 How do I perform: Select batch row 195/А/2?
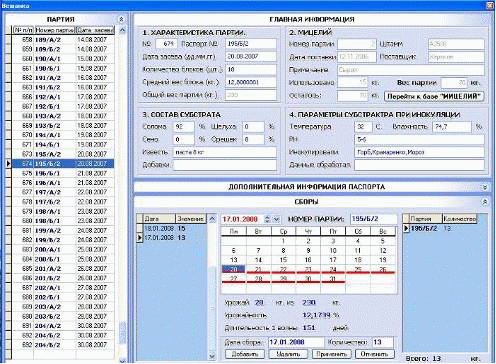tap(63, 154)
